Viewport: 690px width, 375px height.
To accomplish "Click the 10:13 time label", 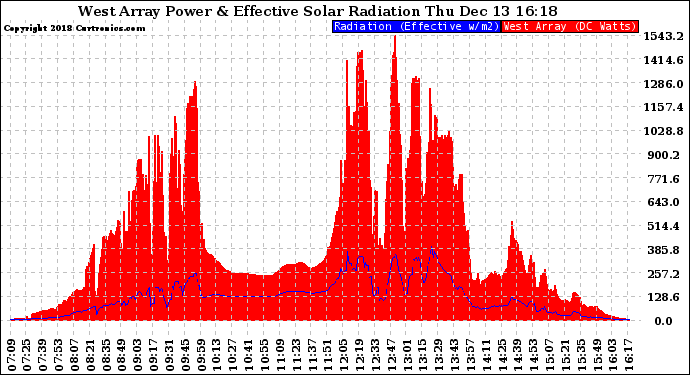I will pos(217,355).
